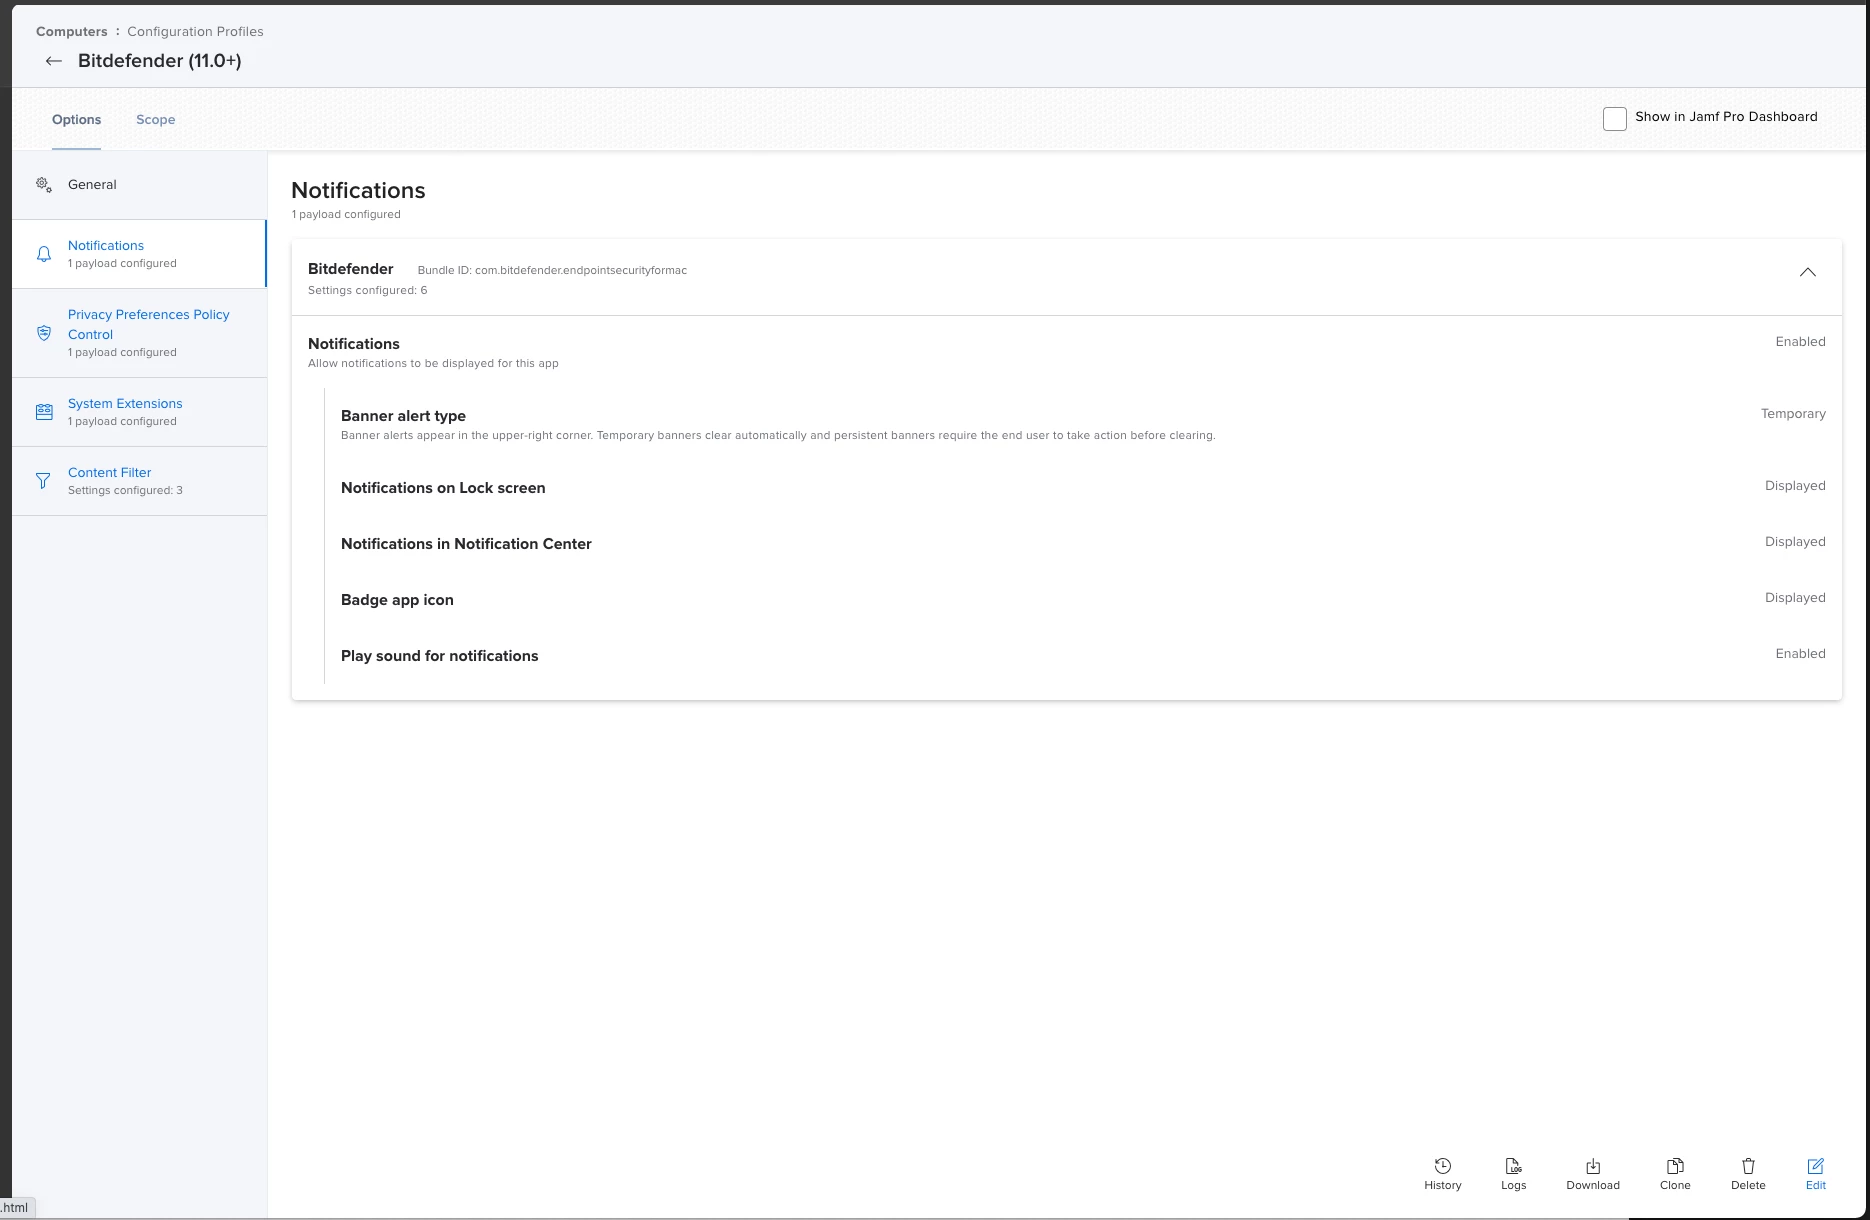Click the Temporary value for banner alert
1870x1220 pixels.
pos(1793,413)
